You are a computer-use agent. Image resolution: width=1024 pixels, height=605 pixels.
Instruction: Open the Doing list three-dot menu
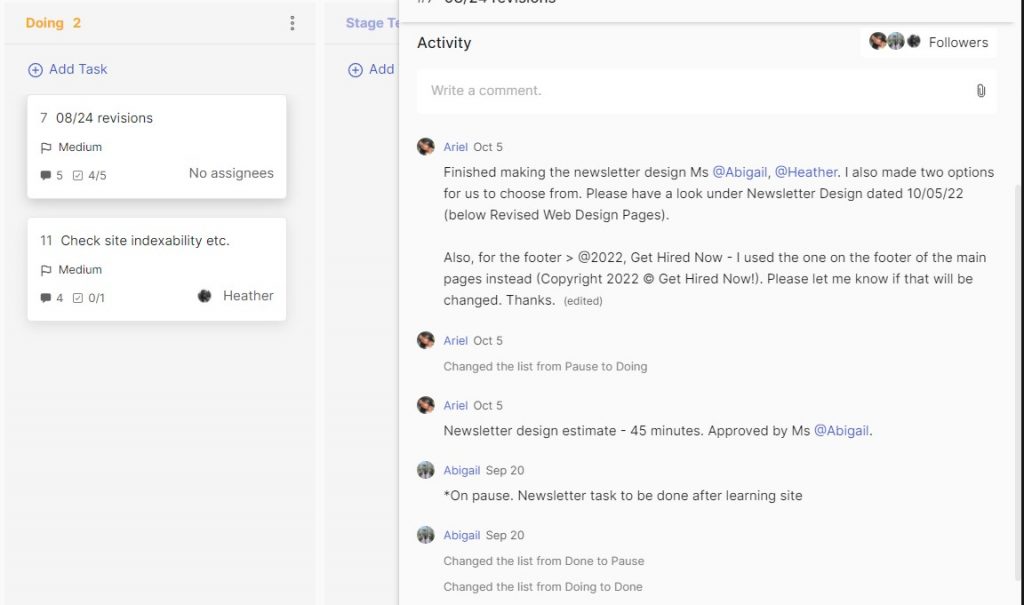(292, 23)
